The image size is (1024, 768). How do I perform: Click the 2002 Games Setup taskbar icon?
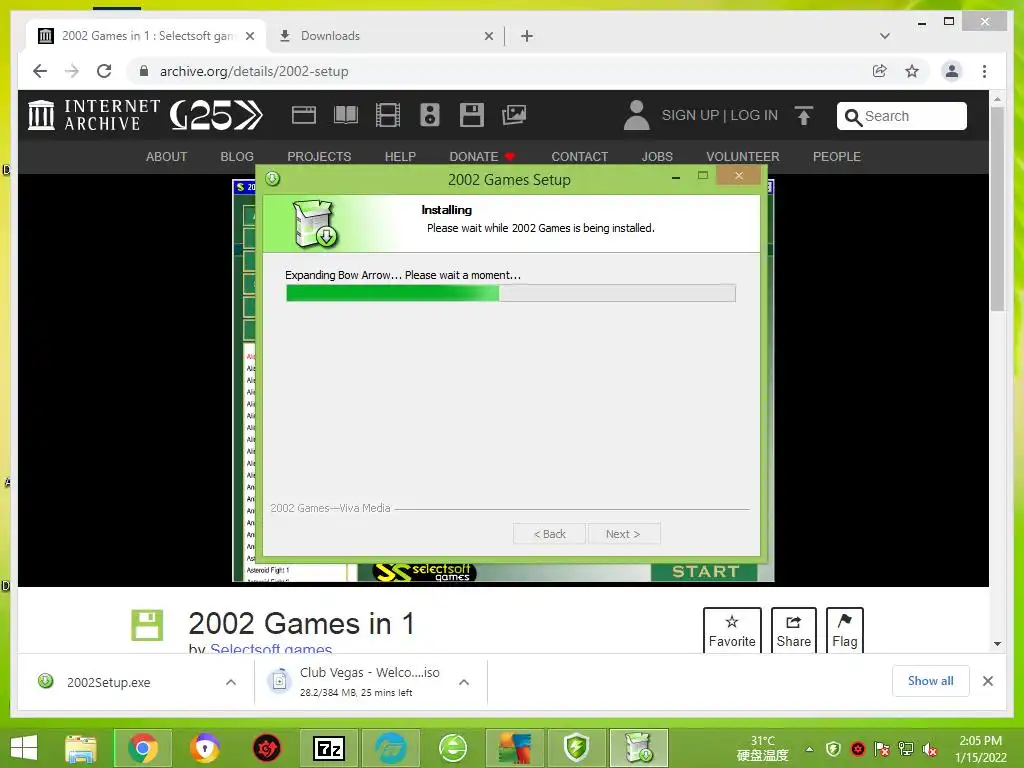pos(639,748)
